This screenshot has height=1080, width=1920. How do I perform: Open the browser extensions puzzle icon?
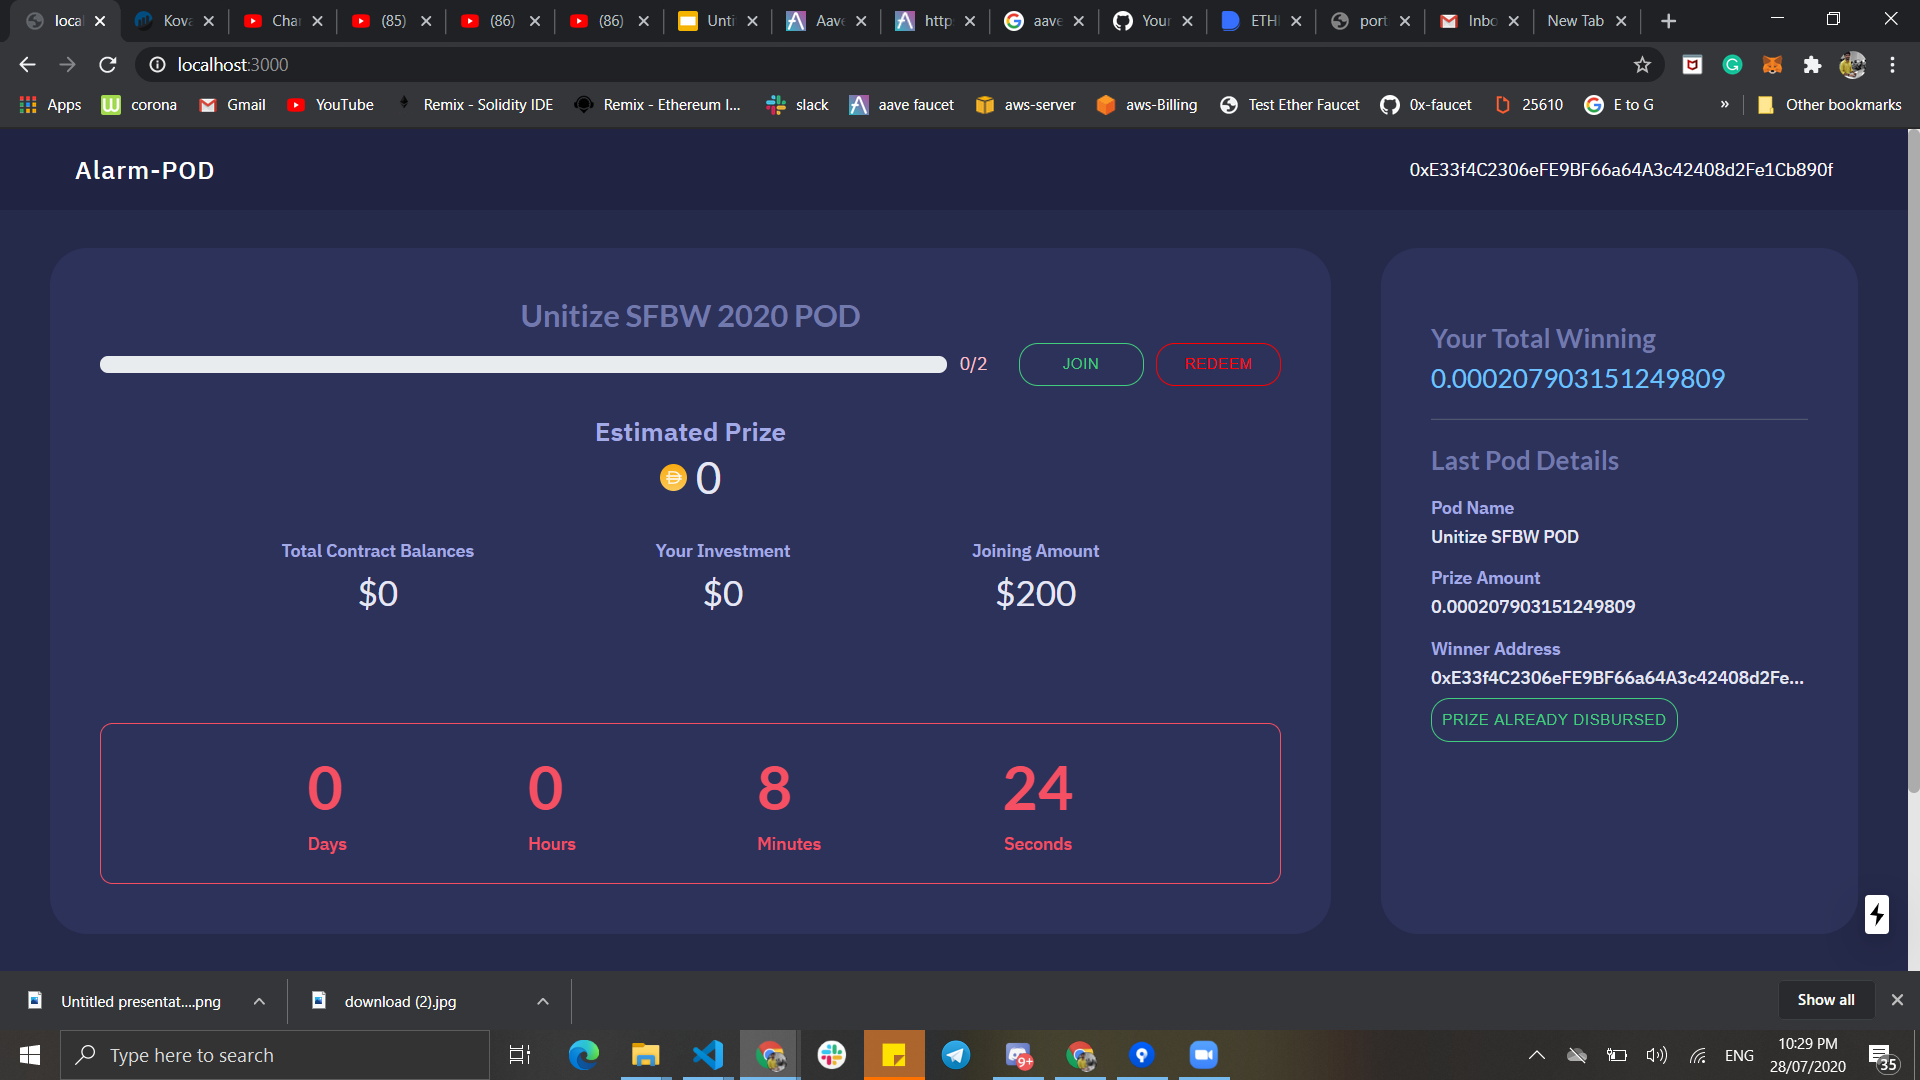[1813, 64]
